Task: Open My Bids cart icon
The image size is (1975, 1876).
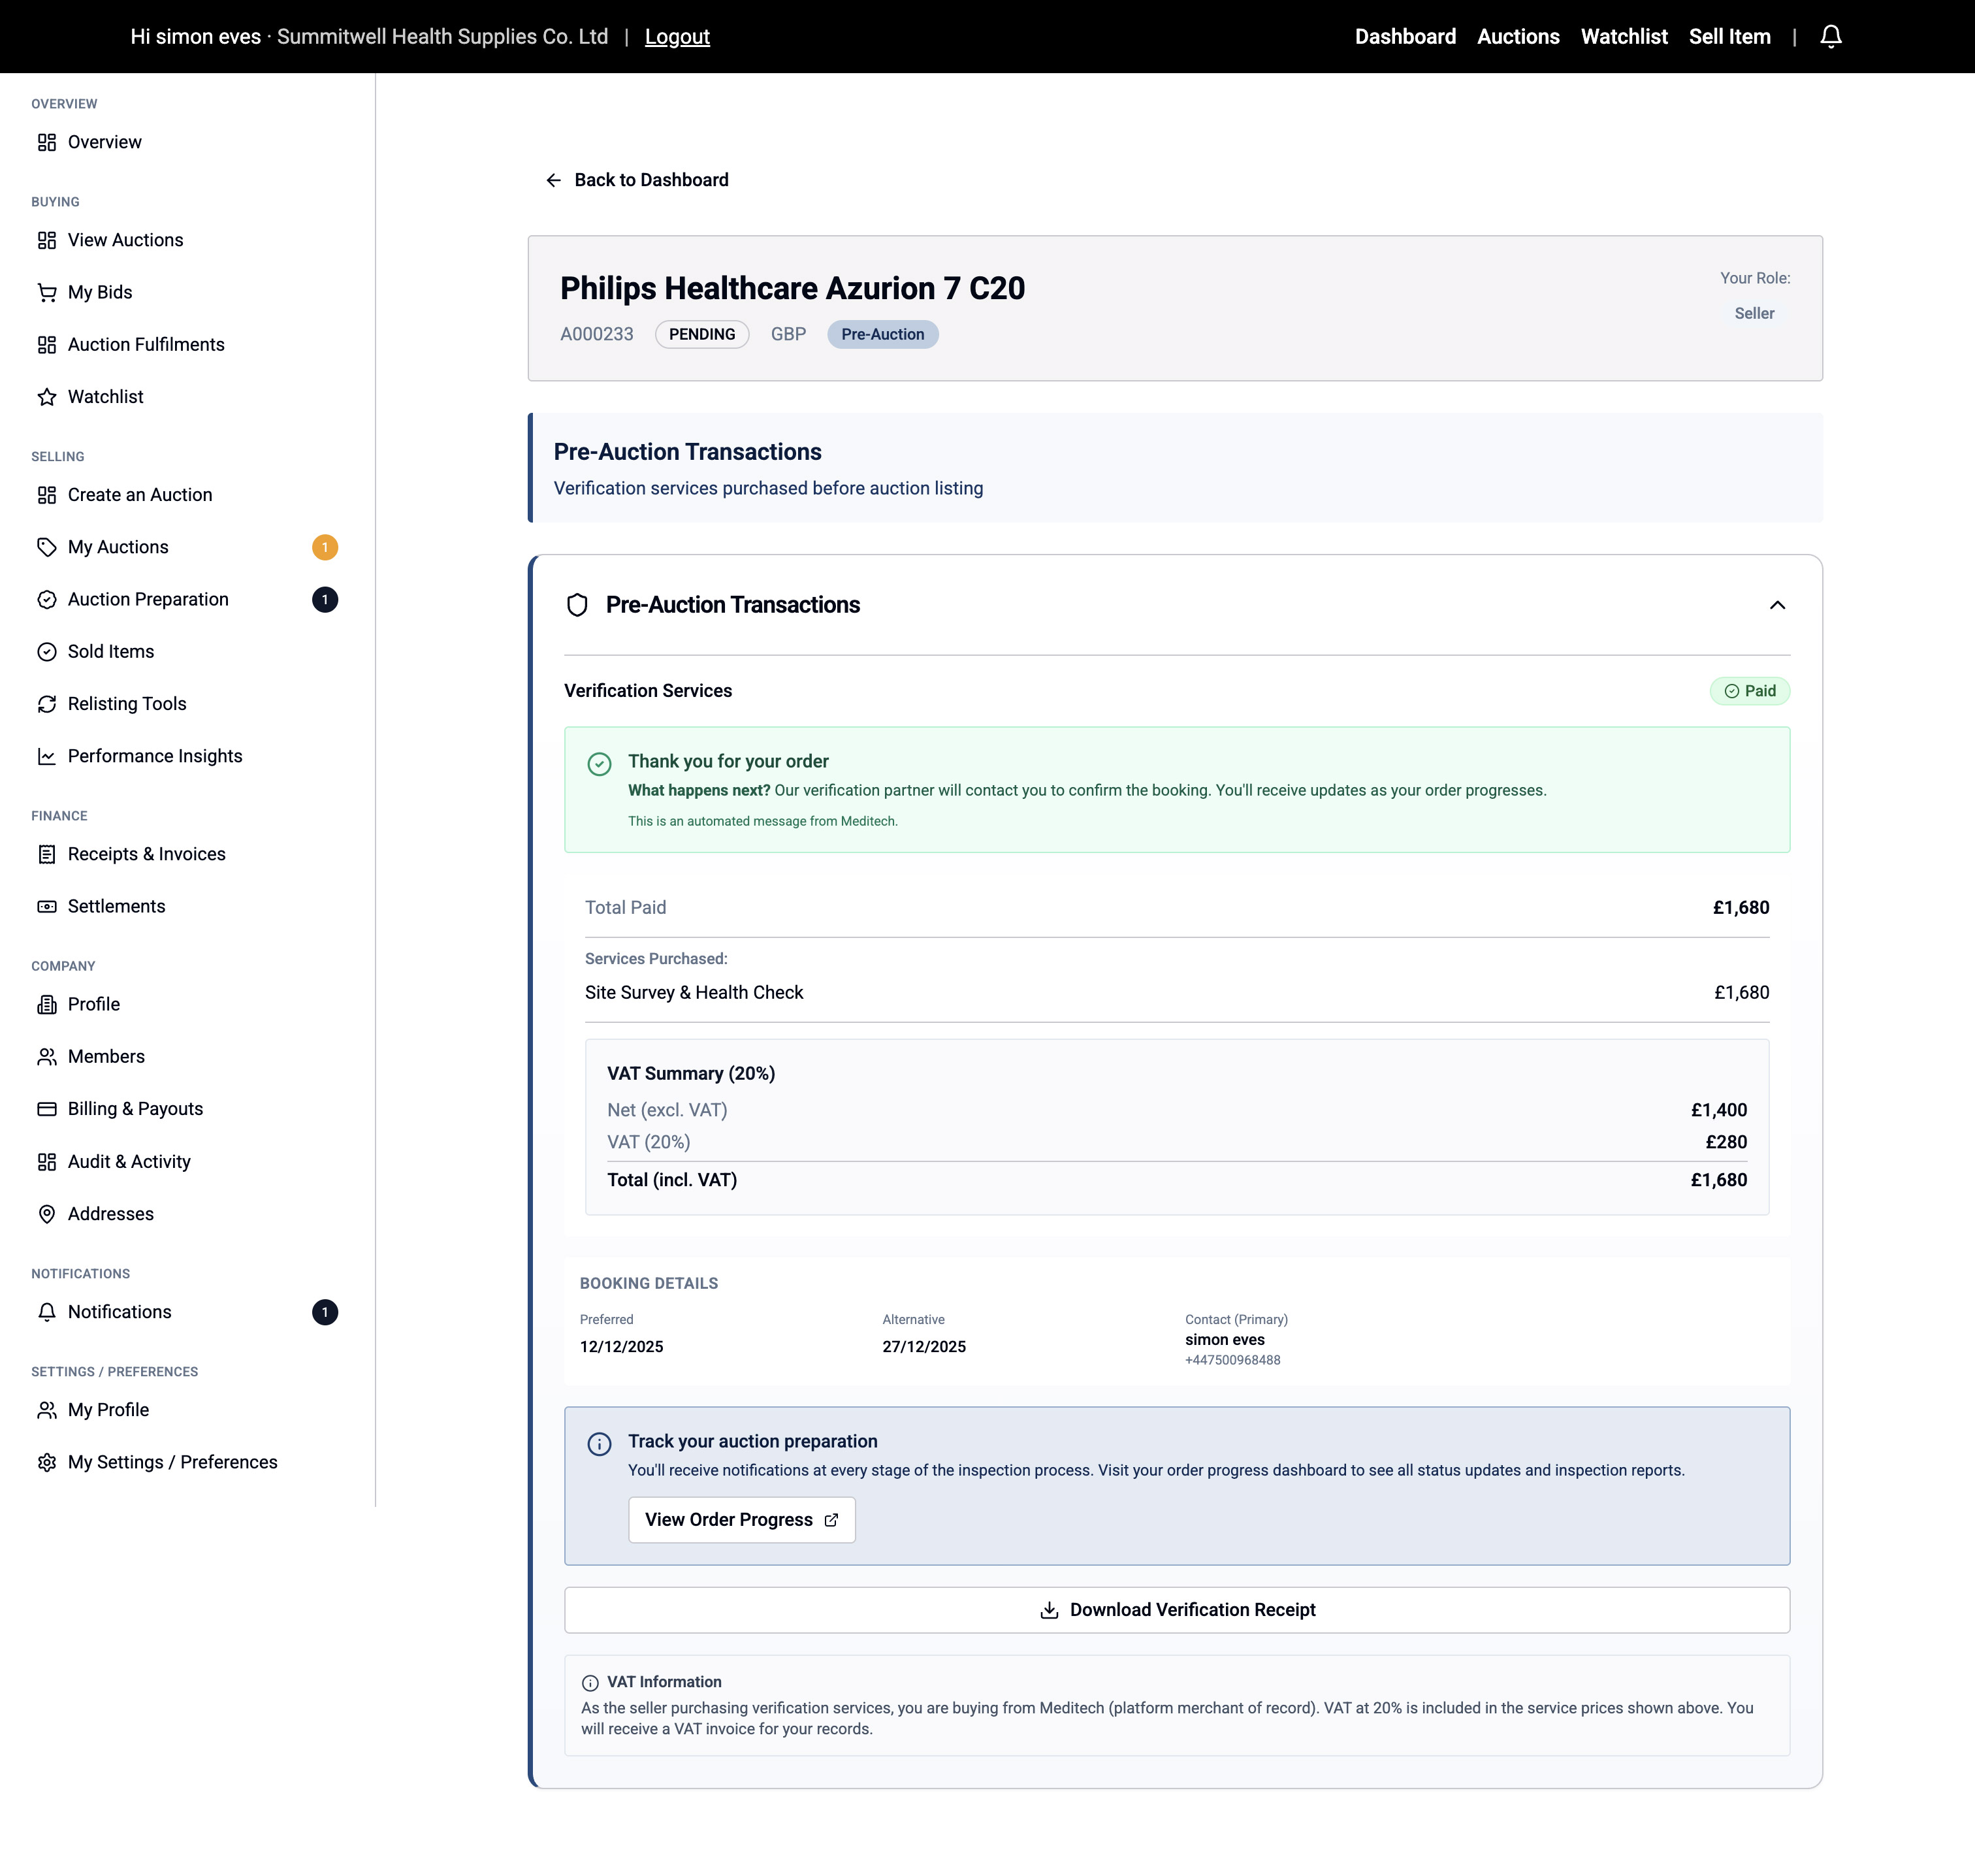Action: click(47, 292)
